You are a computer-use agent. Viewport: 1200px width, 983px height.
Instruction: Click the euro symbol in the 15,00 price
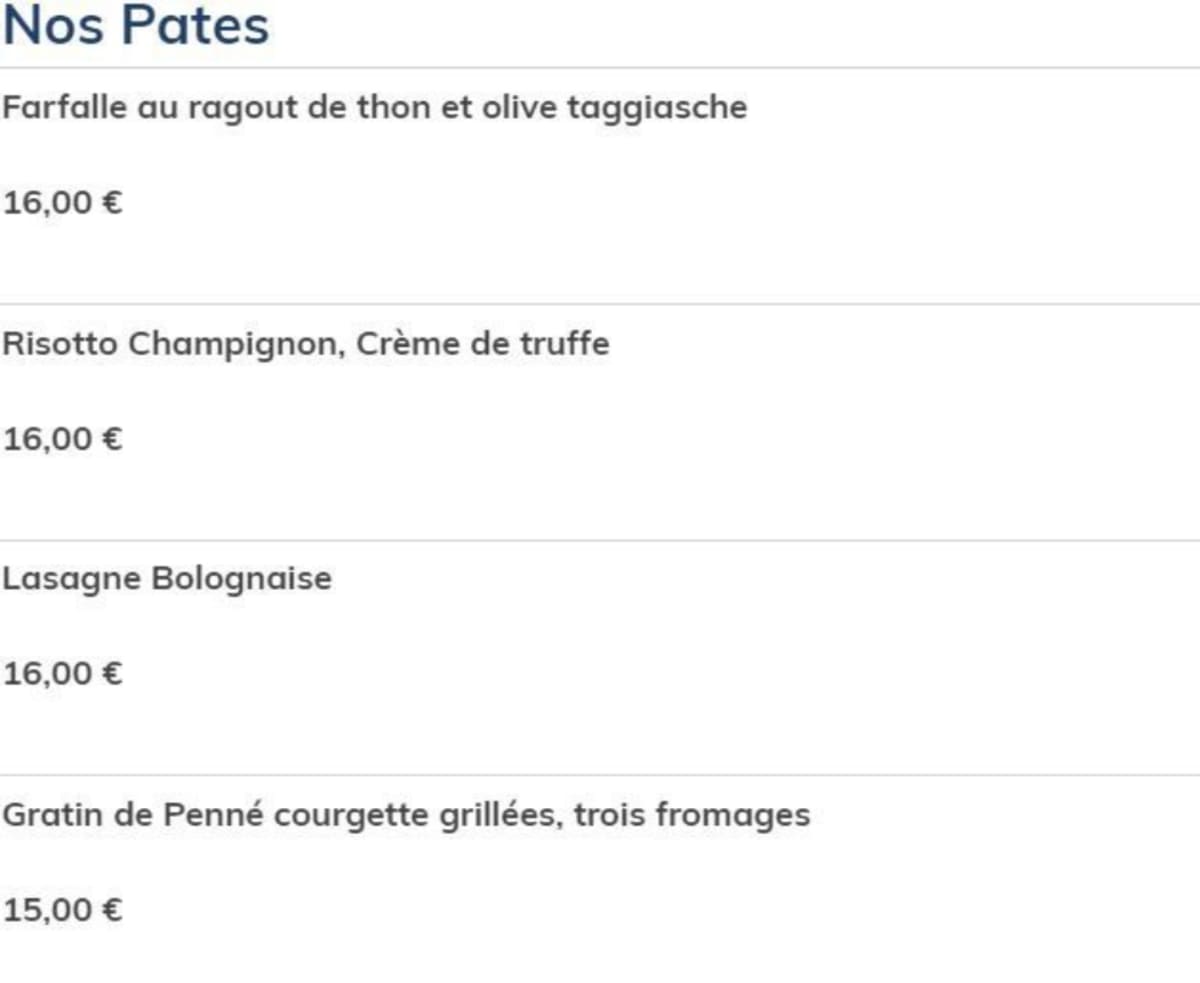point(112,910)
